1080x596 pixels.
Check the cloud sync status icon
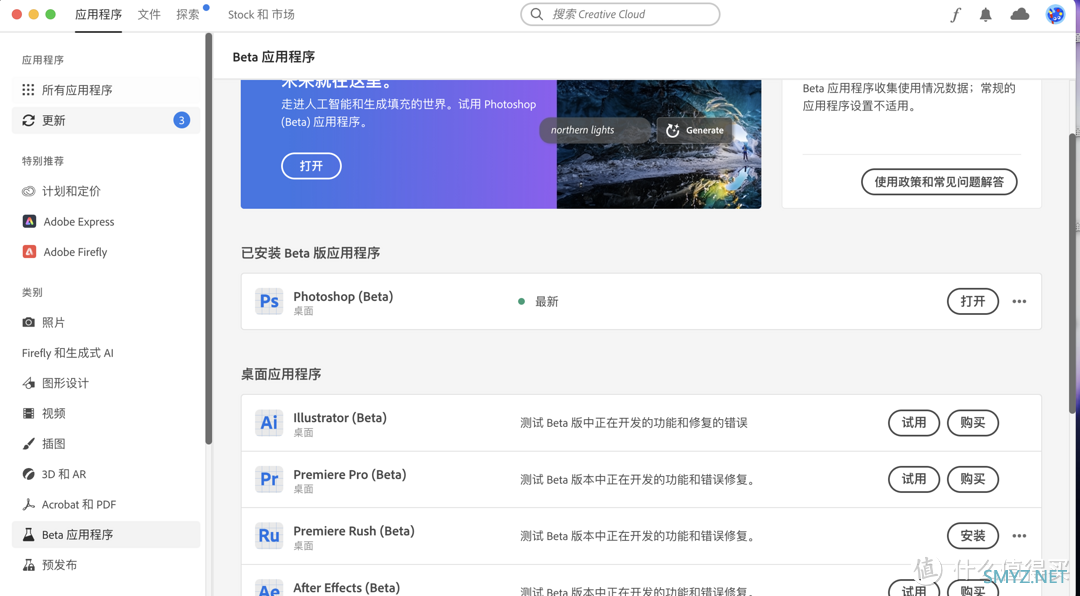pyautogui.click(x=1019, y=14)
